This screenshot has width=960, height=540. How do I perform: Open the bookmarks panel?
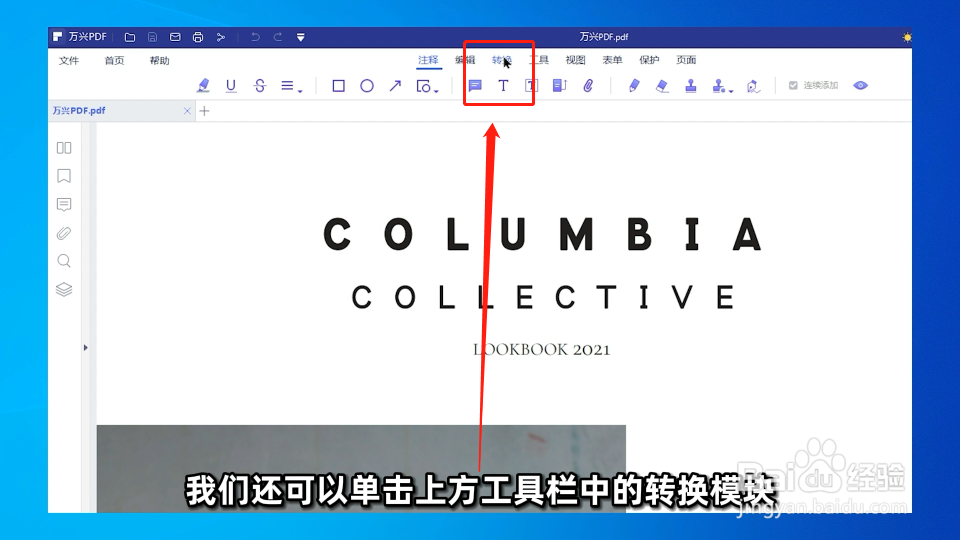64,176
